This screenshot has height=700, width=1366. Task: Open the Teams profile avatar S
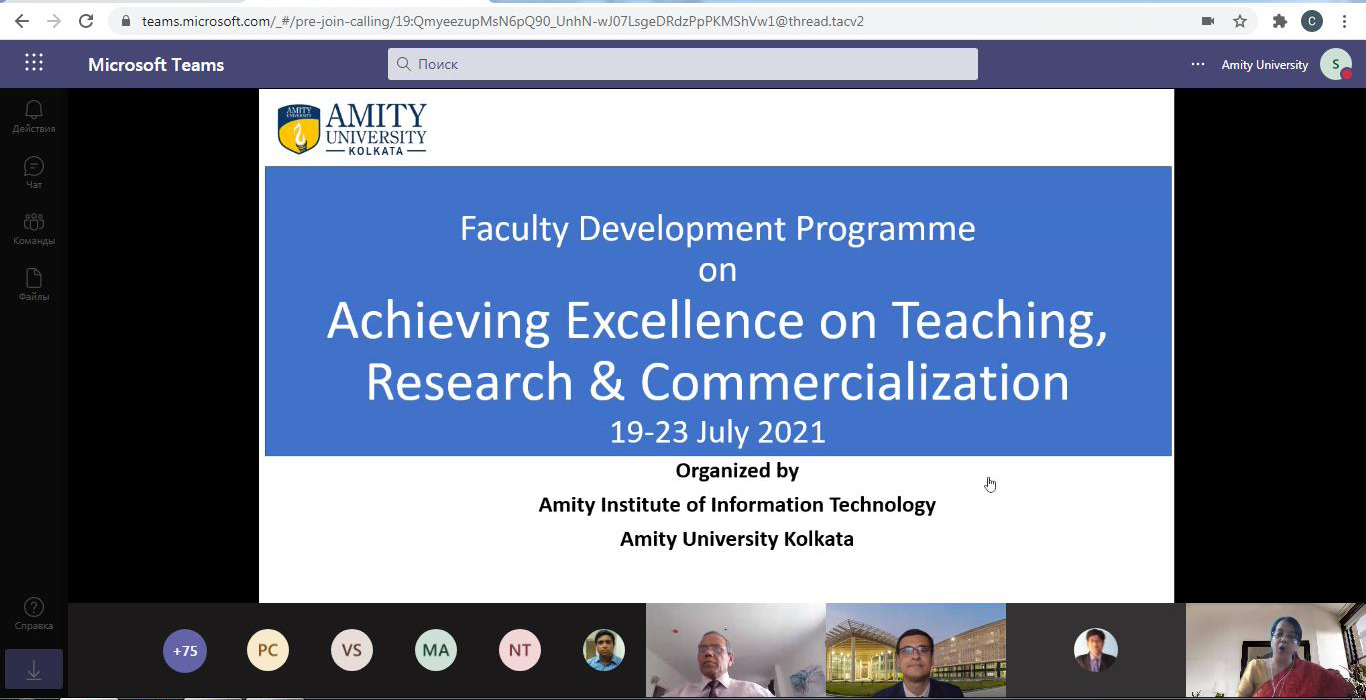click(1336, 64)
